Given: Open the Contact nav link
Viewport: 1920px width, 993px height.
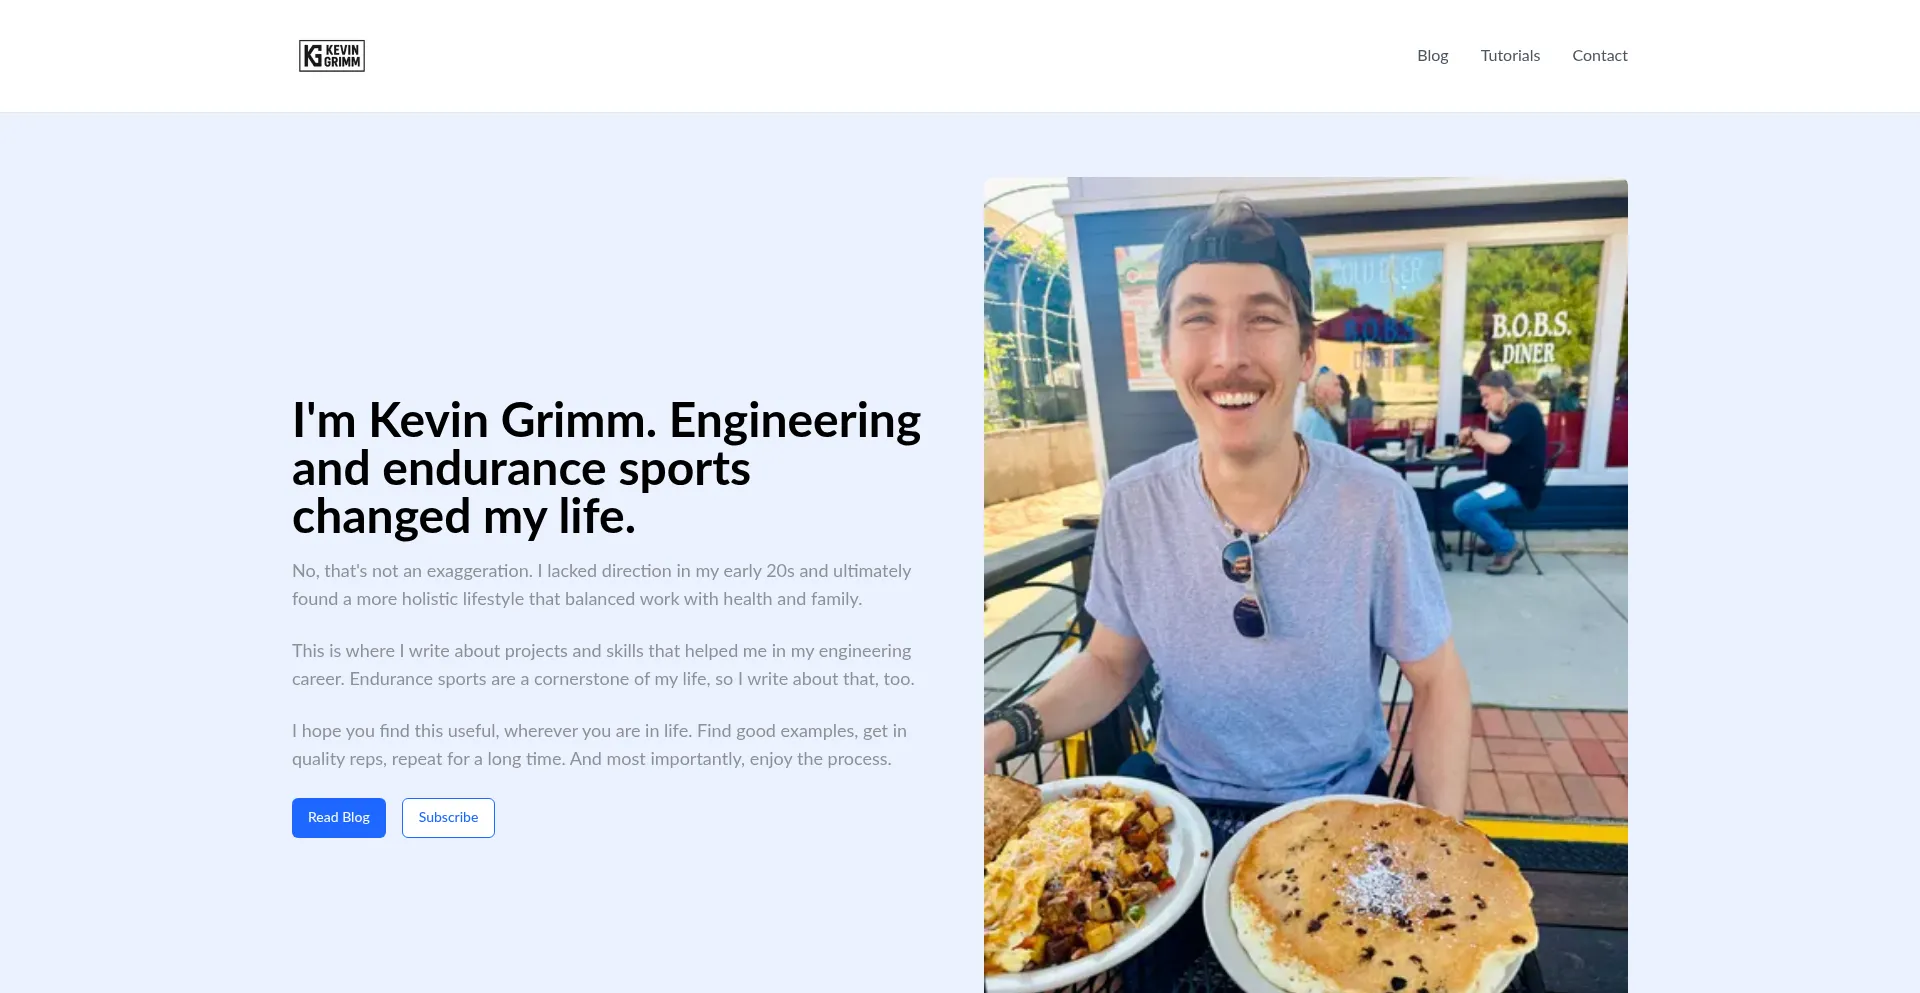Looking at the screenshot, I should [x=1599, y=56].
